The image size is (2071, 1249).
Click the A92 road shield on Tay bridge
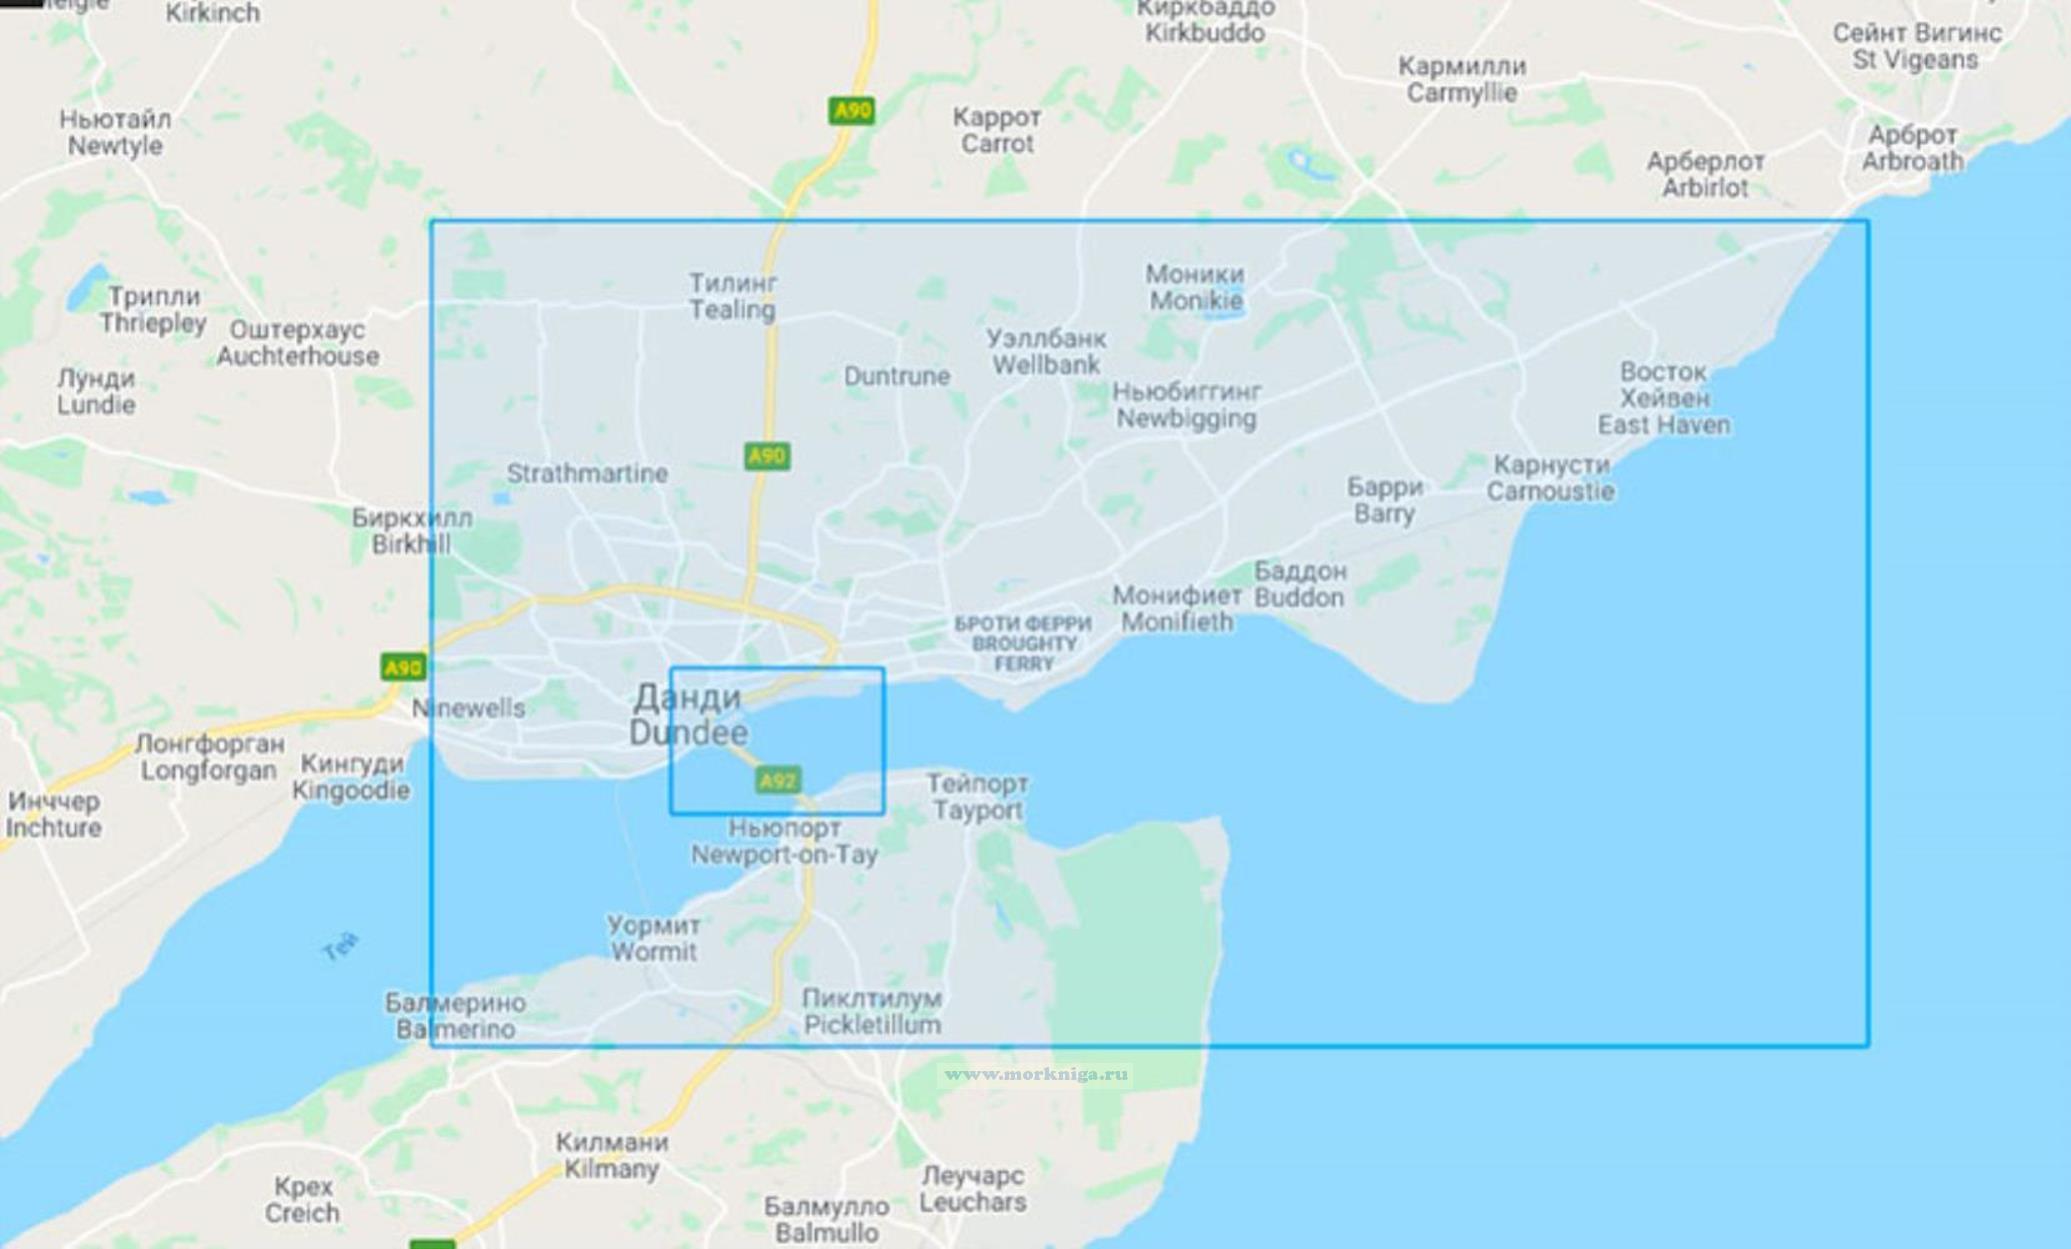click(779, 780)
